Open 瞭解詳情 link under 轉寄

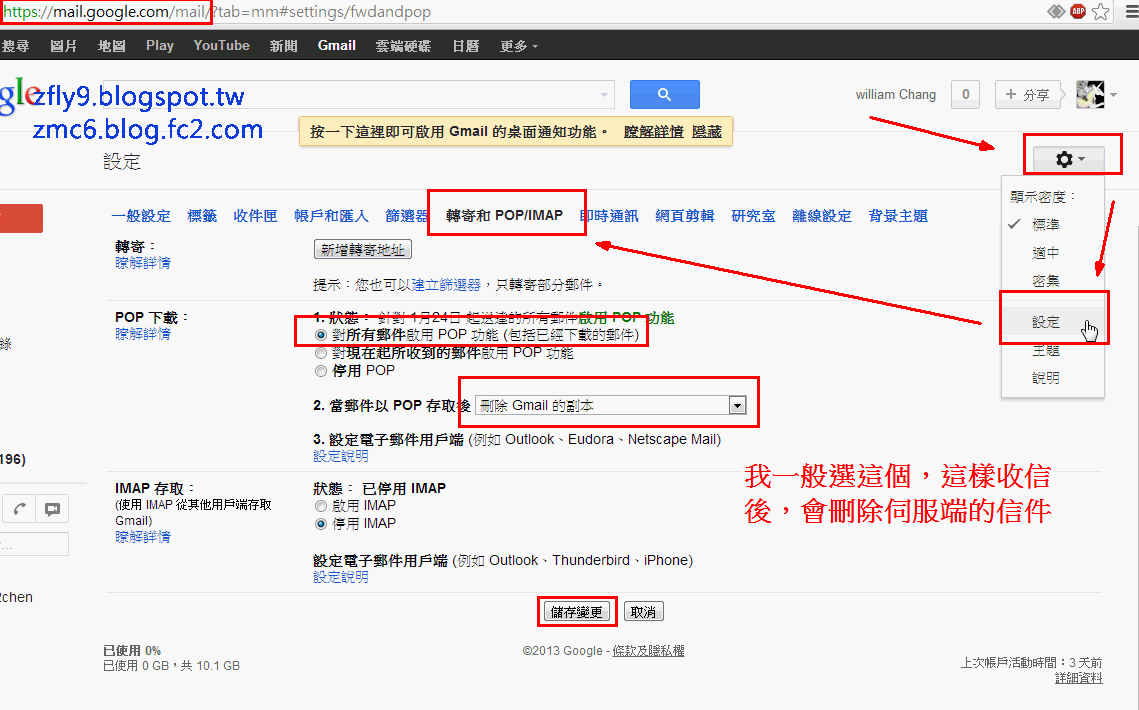[143, 263]
